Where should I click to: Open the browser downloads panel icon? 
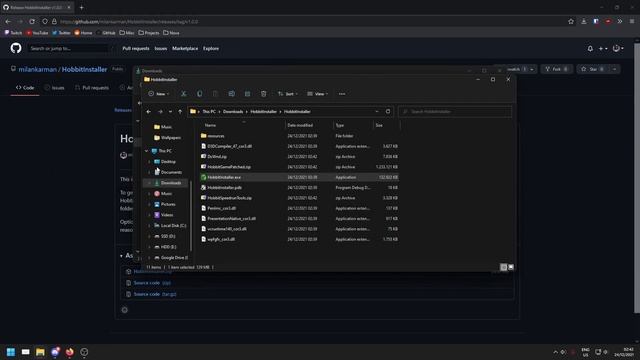[584, 21]
